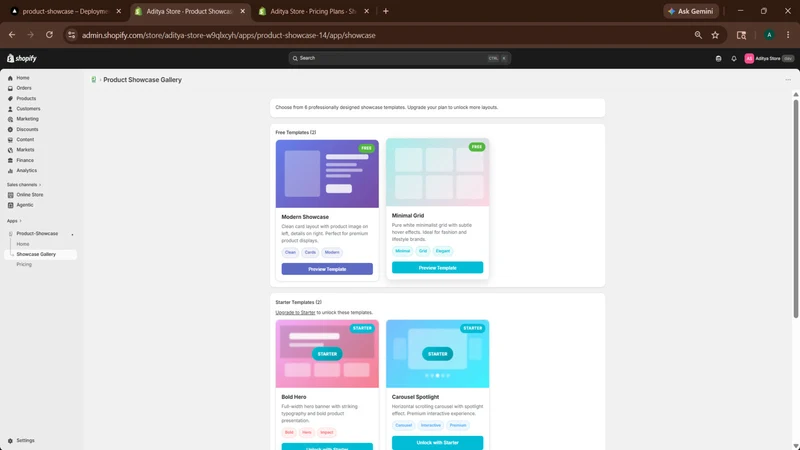The height and width of the screenshot is (450, 800).
Task: Click Upgrade to Starter link
Action: tap(295, 312)
